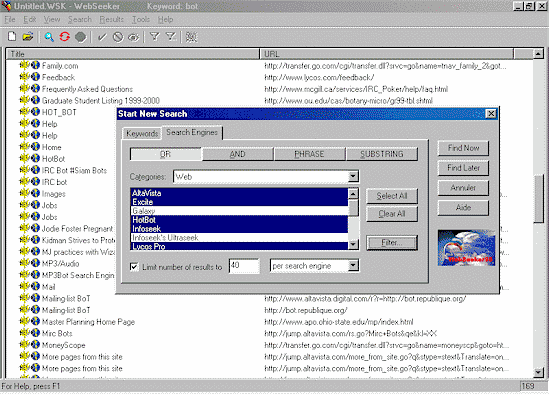Select Infoseek's Ultraseek in the list

239,237
